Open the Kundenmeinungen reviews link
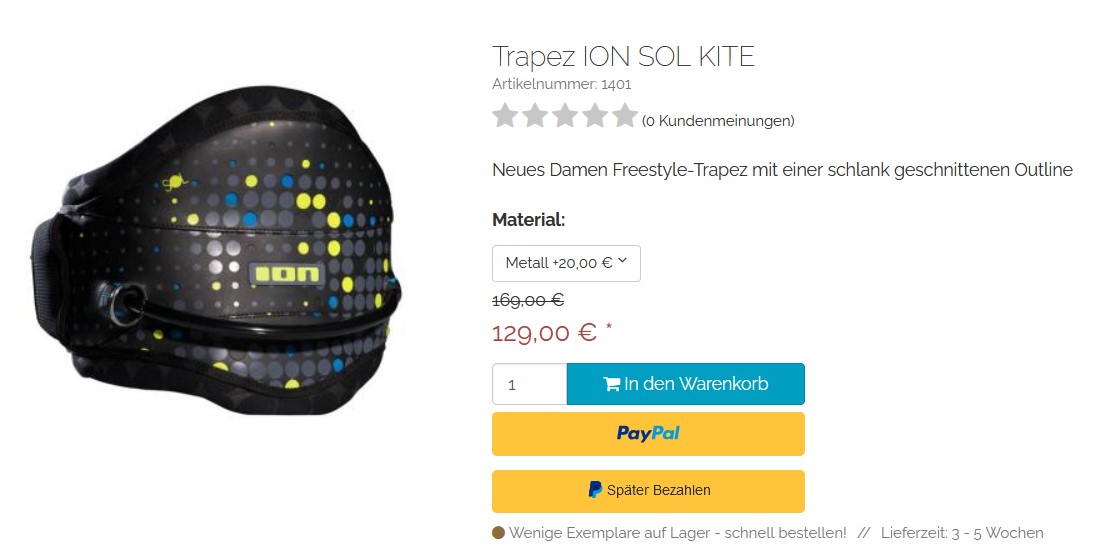The height and width of the screenshot is (557, 1096). (x=718, y=121)
